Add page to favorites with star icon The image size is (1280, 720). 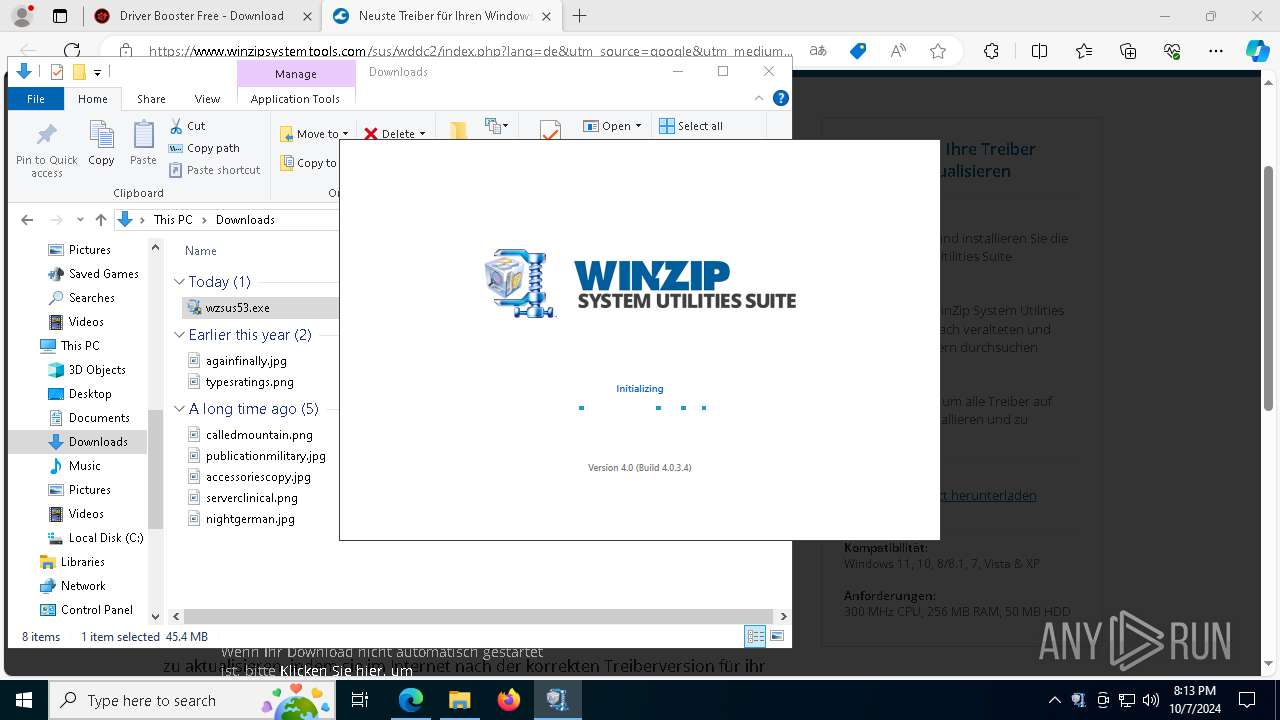pyautogui.click(x=938, y=51)
